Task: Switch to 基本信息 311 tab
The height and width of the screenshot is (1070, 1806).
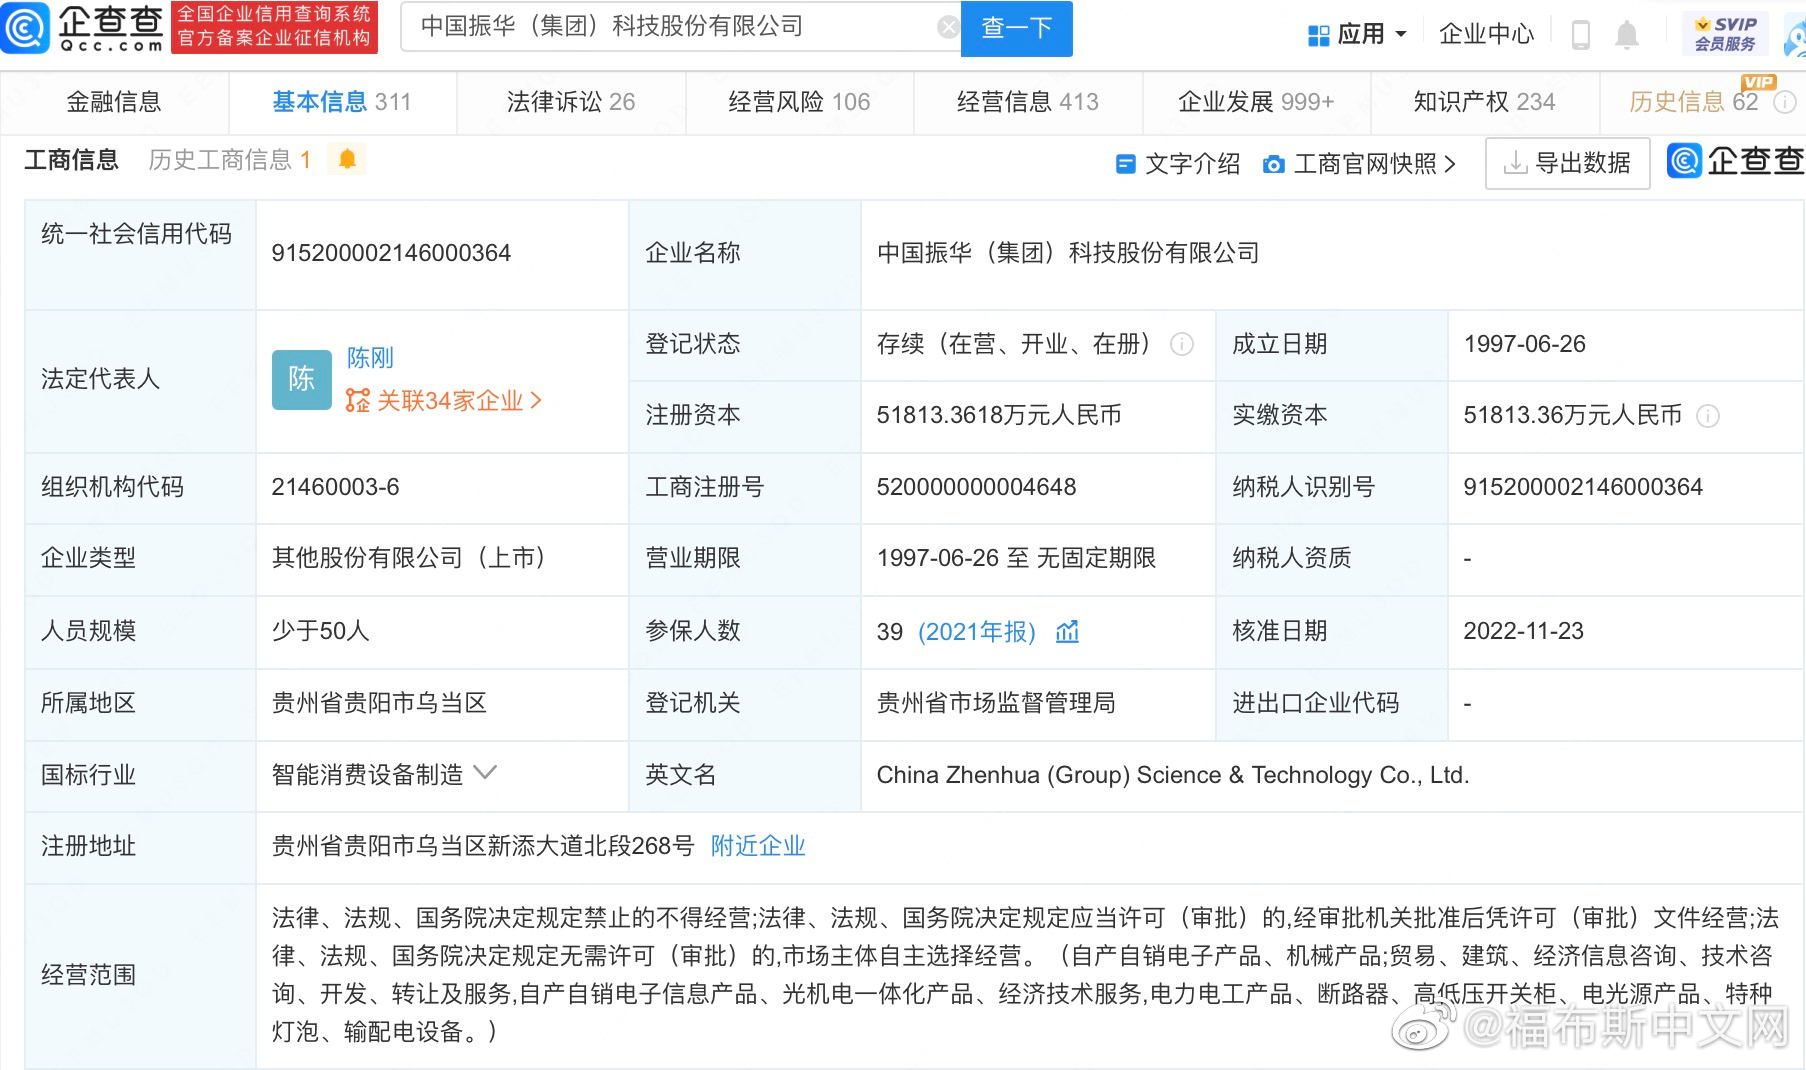Action: coord(342,101)
